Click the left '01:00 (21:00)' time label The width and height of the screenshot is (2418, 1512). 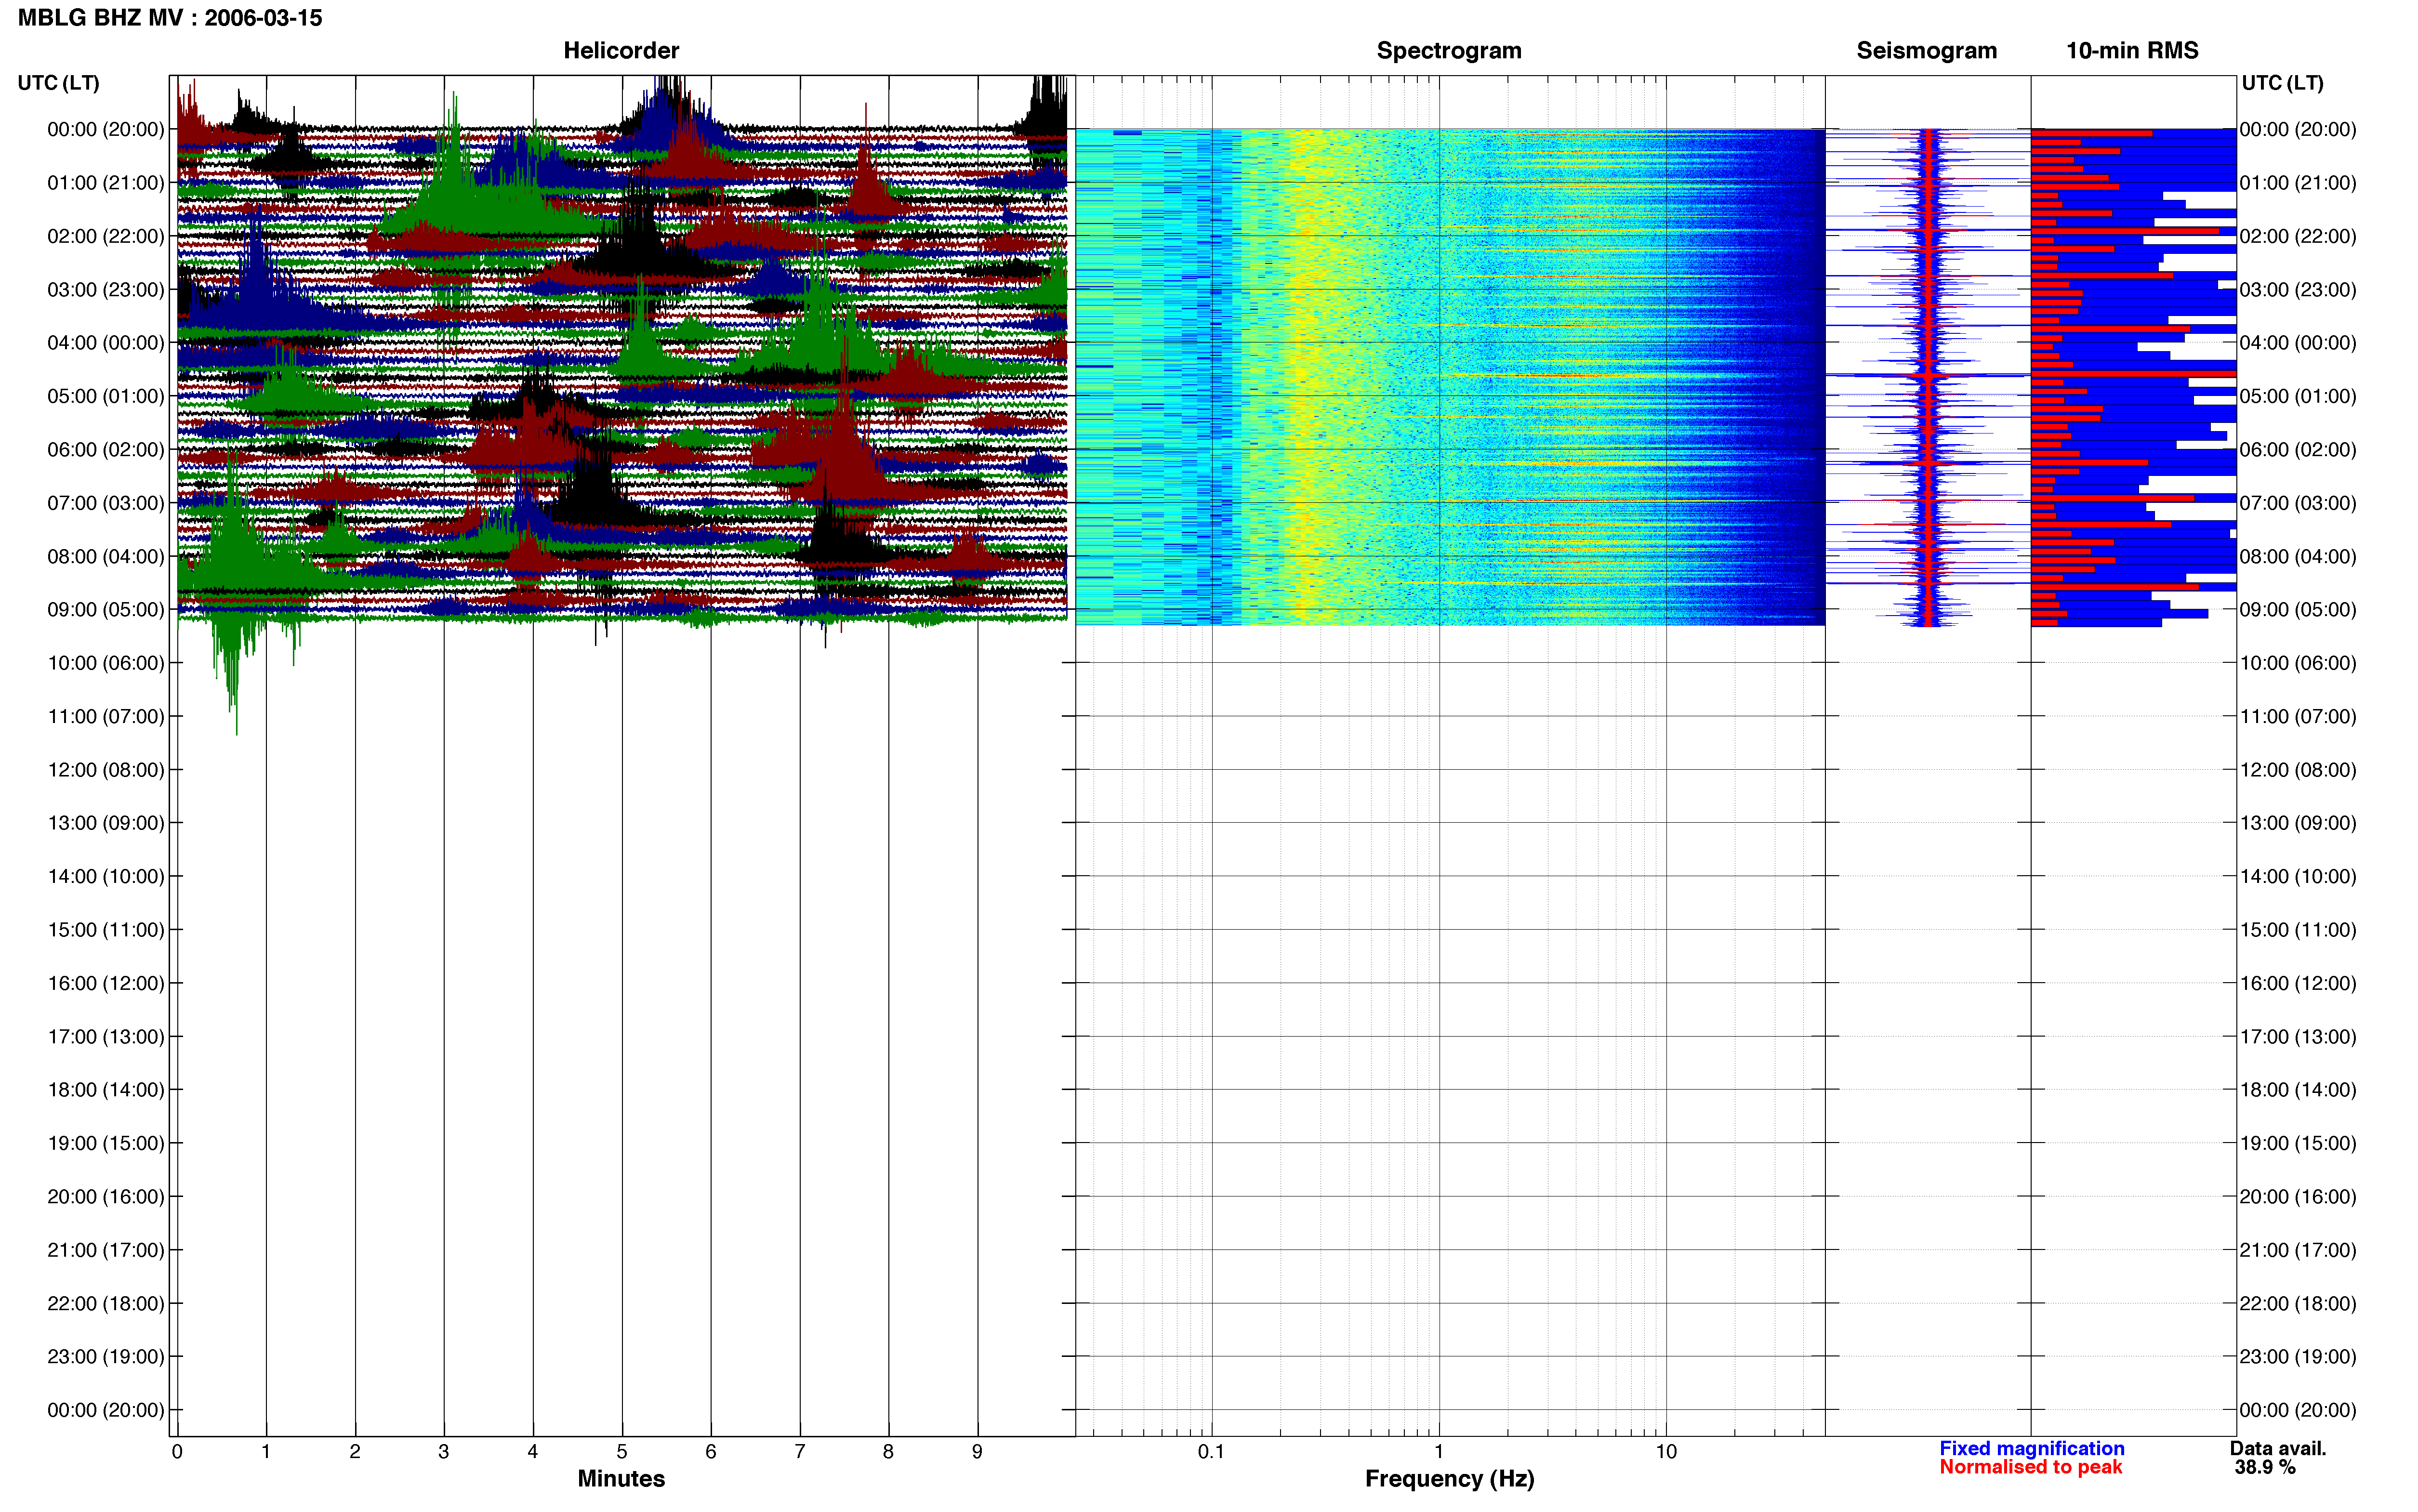click(x=106, y=183)
